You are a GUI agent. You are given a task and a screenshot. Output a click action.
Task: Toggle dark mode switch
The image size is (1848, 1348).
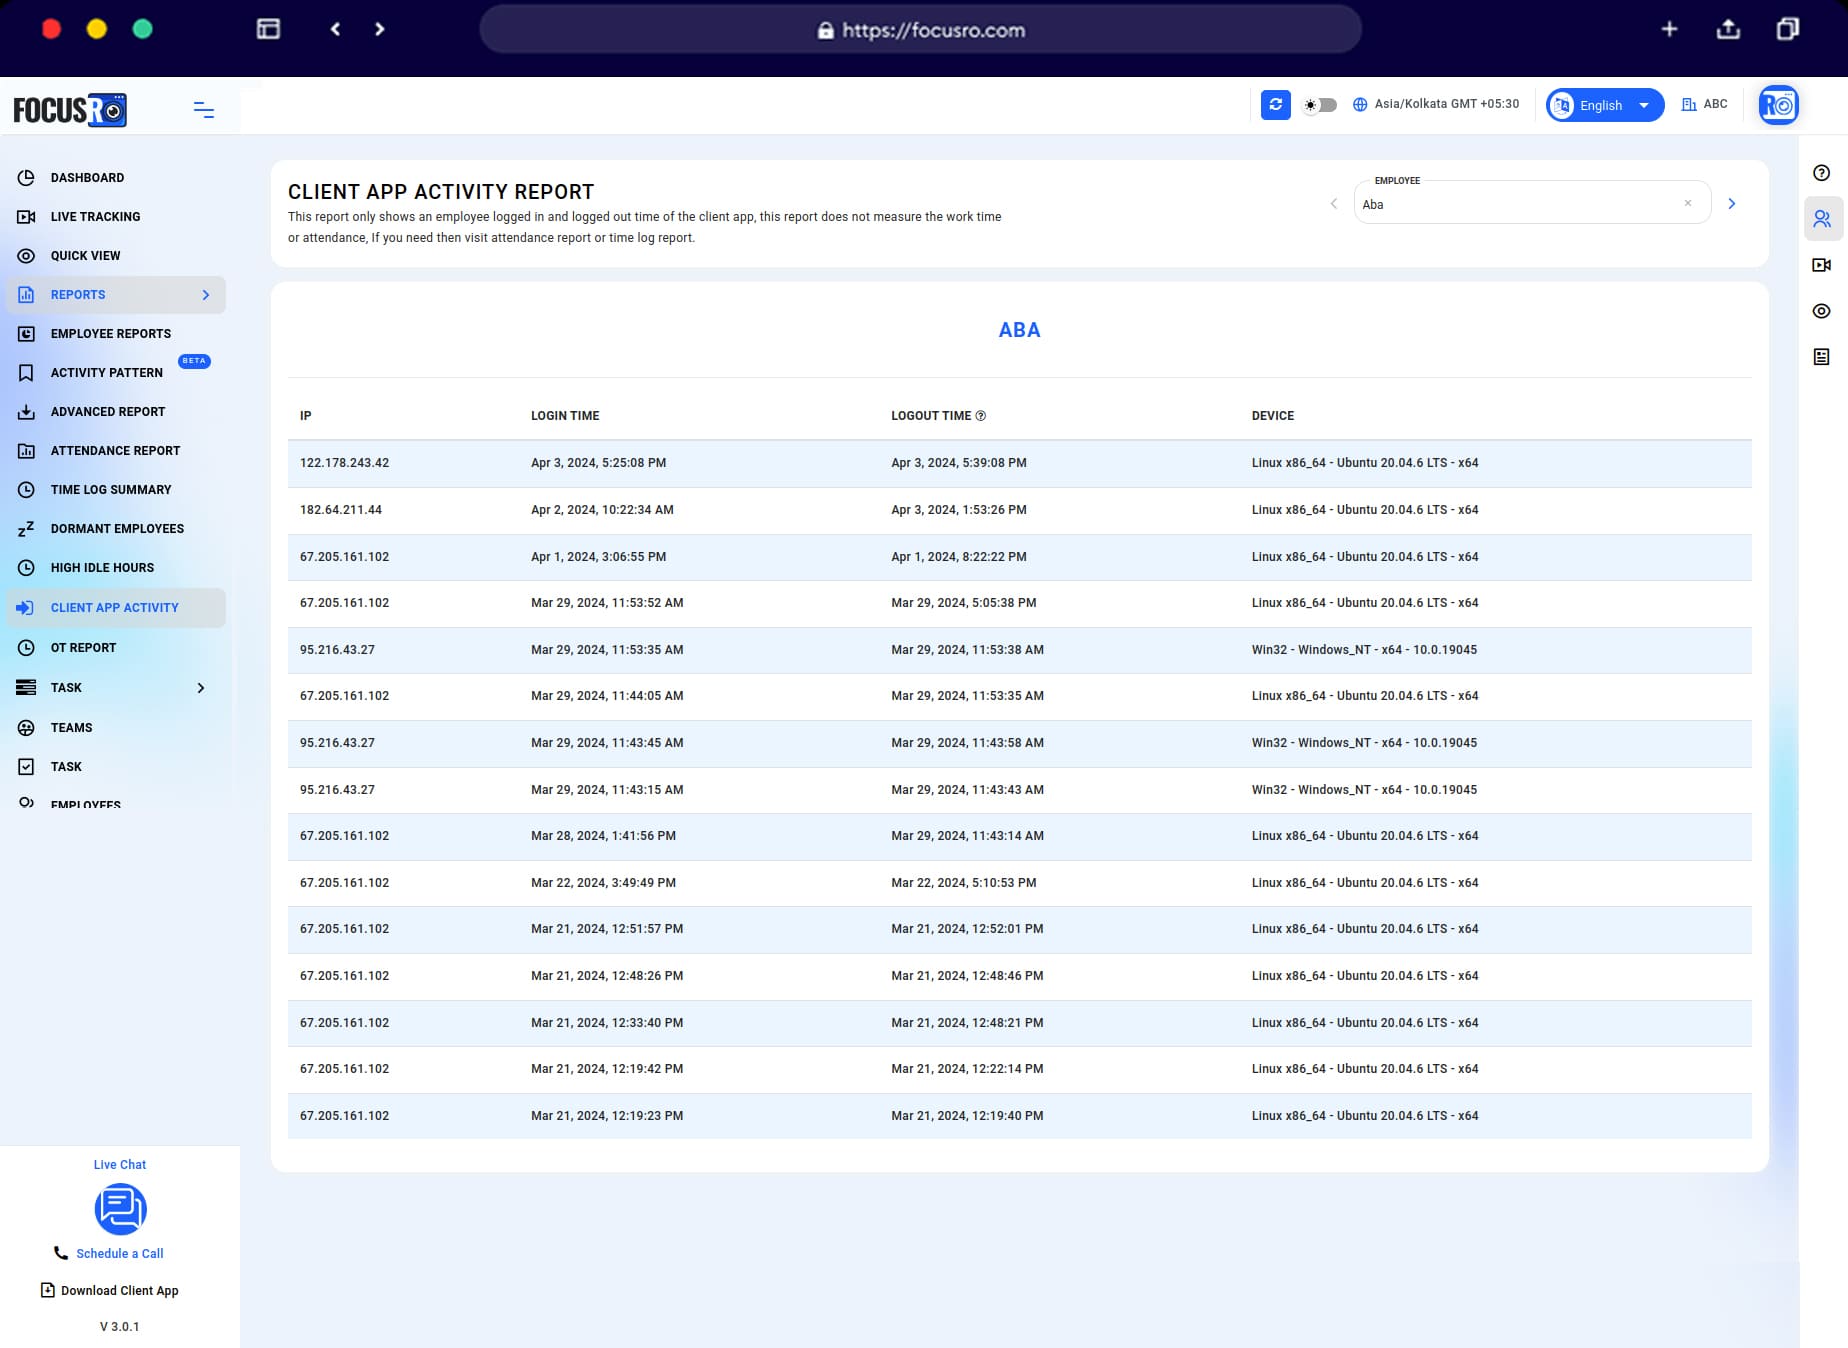(1319, 104)
